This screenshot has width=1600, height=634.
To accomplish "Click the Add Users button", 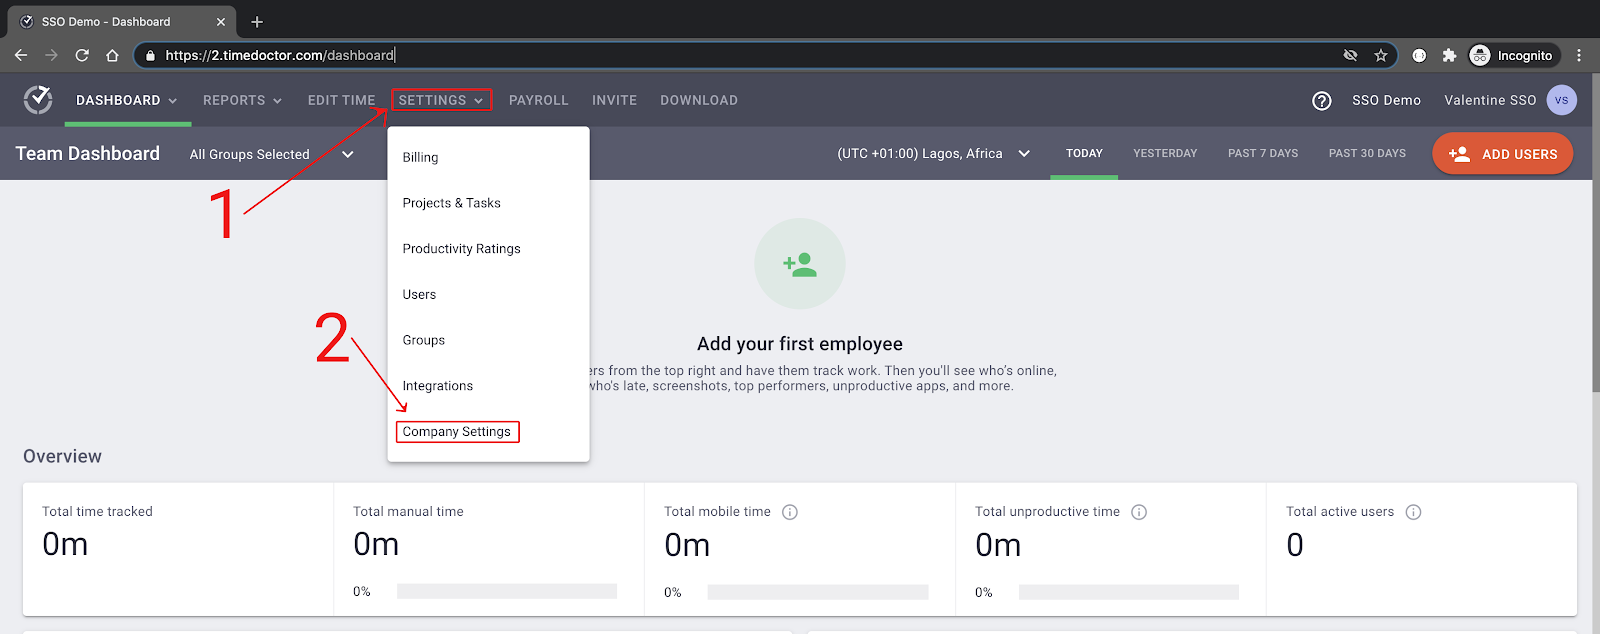I will 1502,154.
